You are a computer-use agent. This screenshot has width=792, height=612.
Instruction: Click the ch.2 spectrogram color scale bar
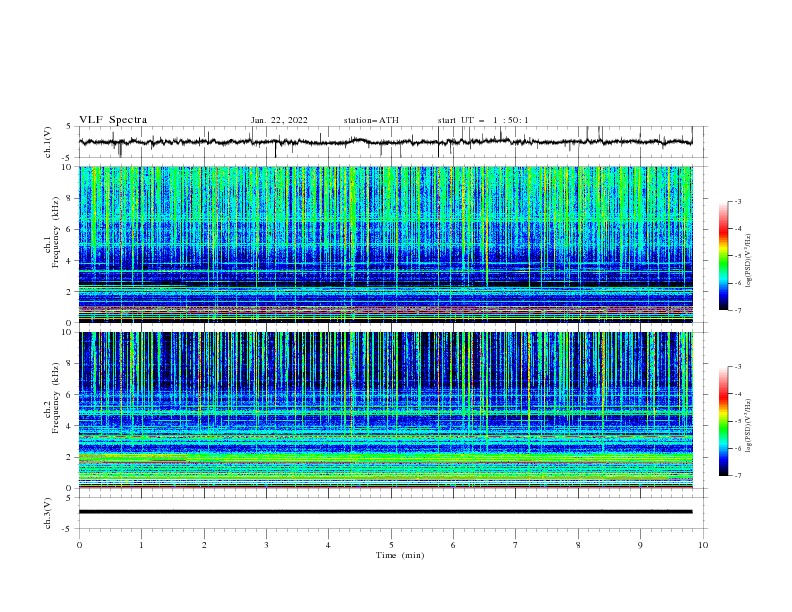pyautogui.click(x=724, y=421)
